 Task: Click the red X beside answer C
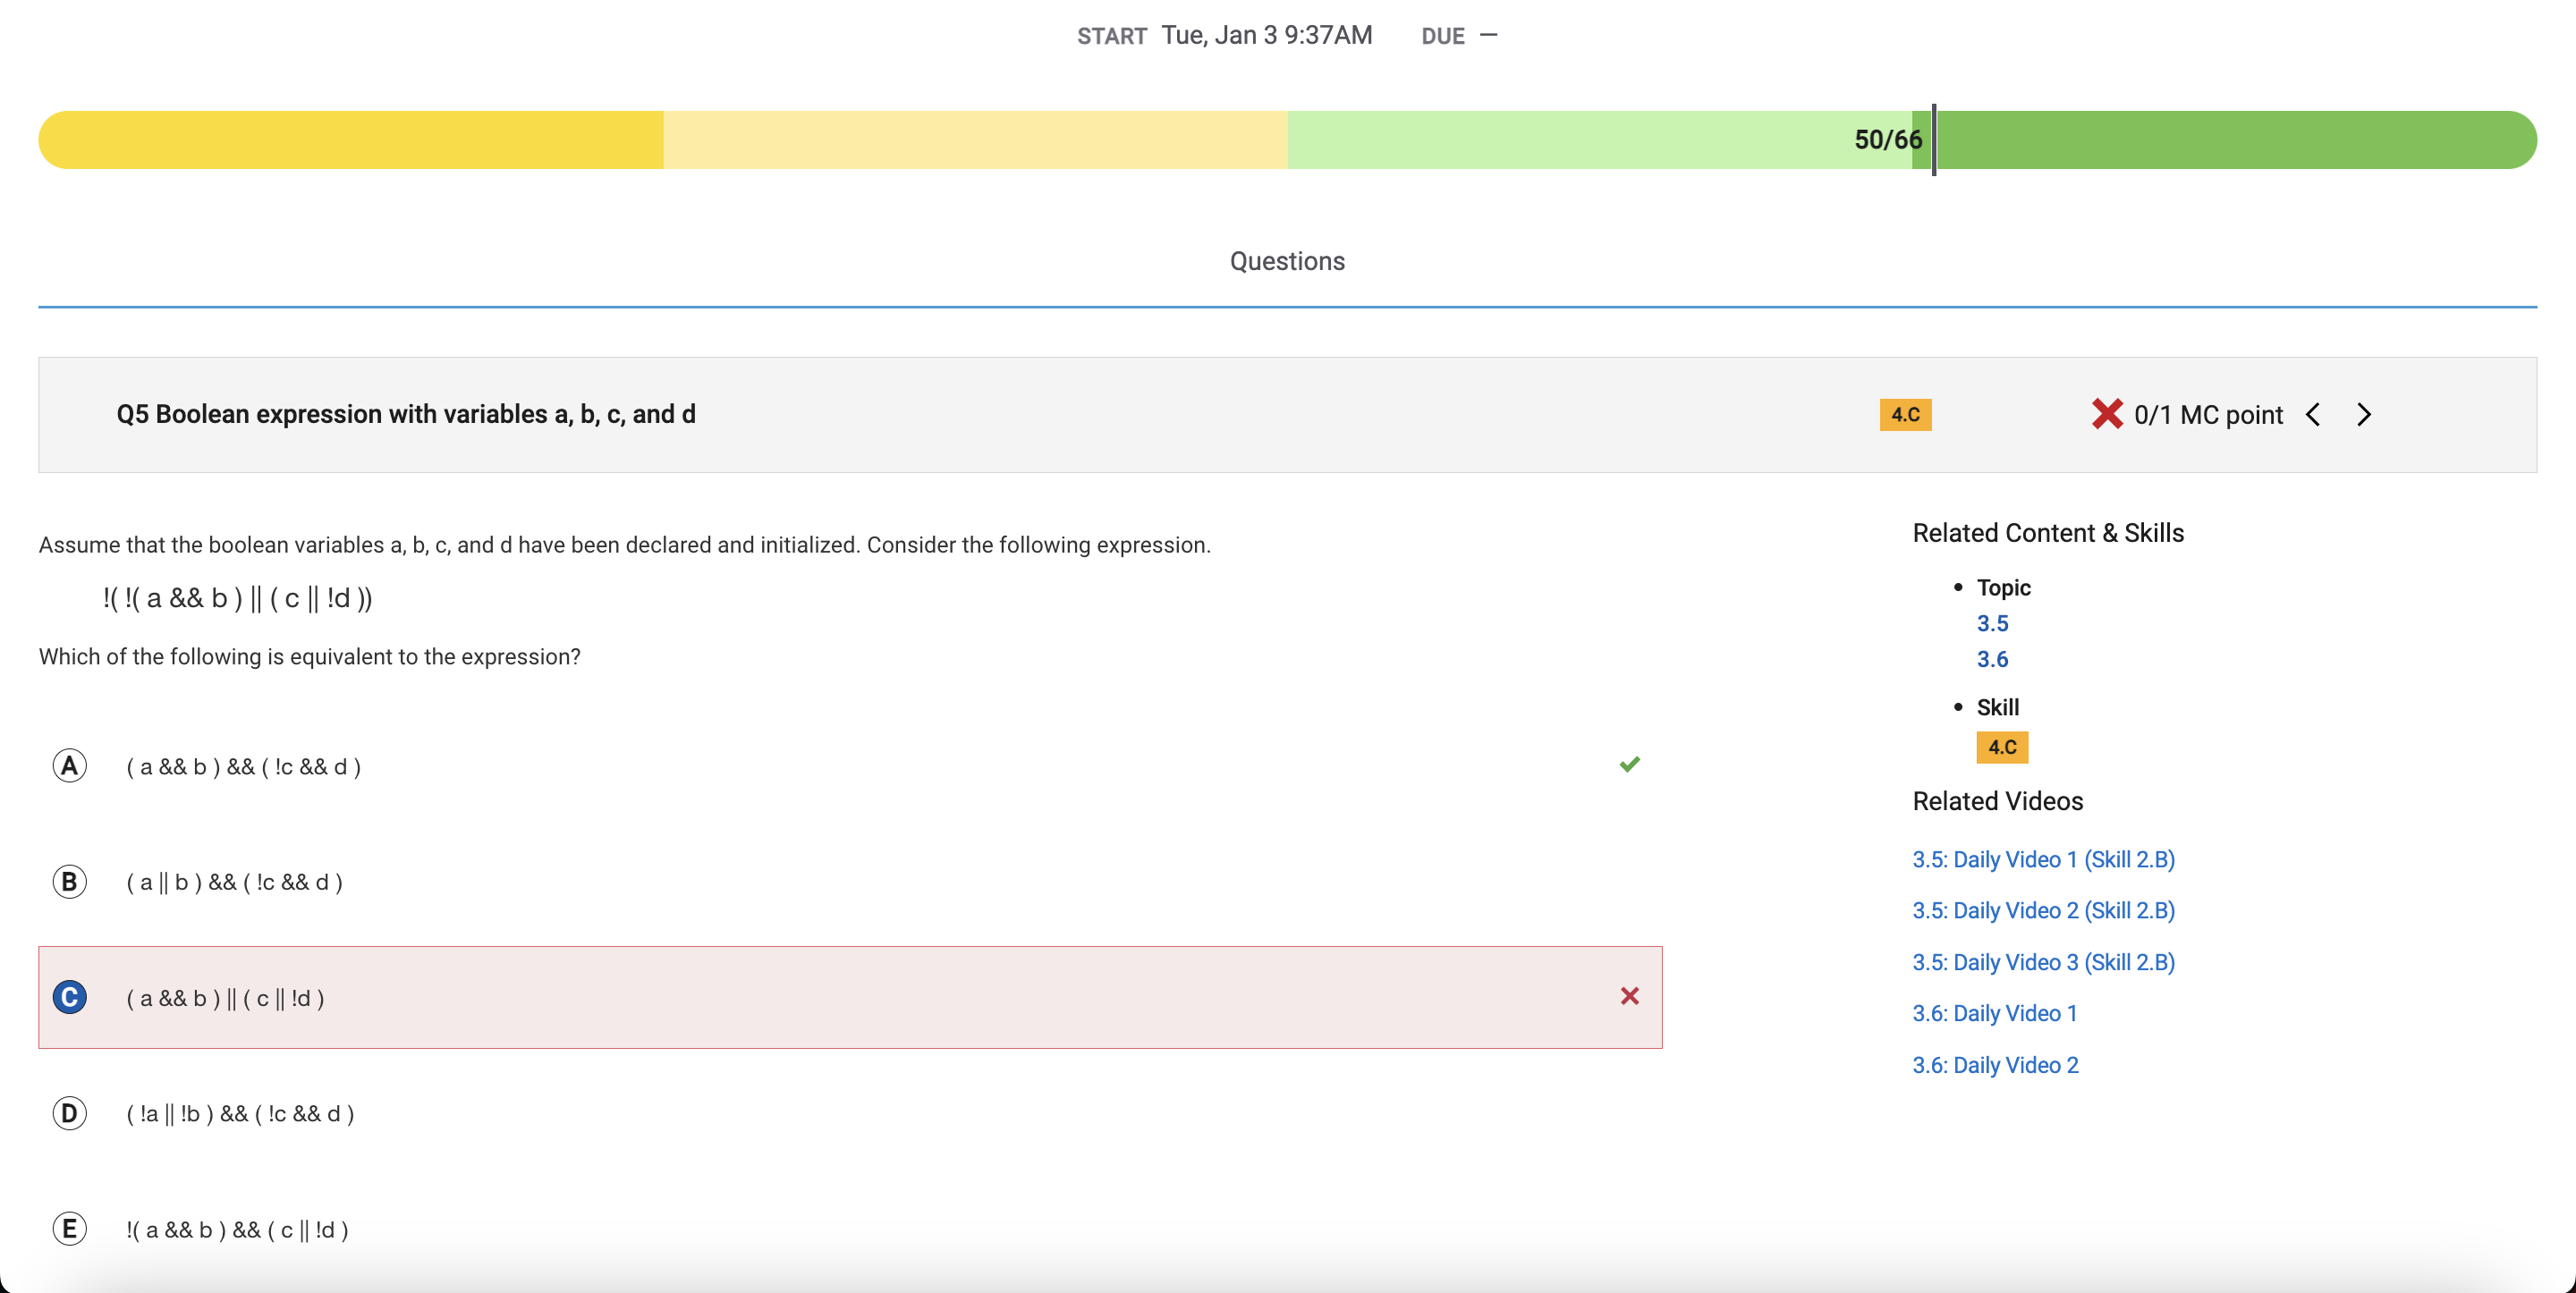point(1630,996)
